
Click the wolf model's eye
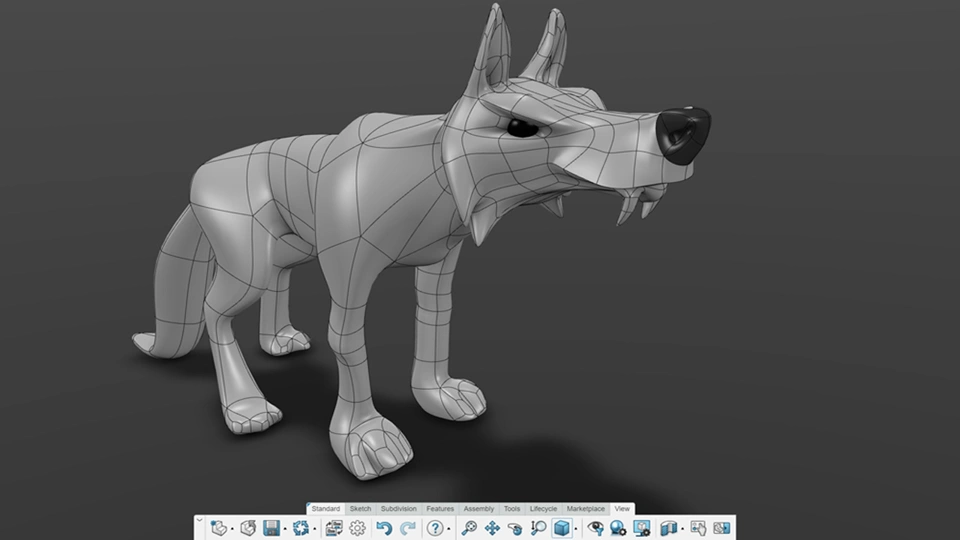pos(522,128)
